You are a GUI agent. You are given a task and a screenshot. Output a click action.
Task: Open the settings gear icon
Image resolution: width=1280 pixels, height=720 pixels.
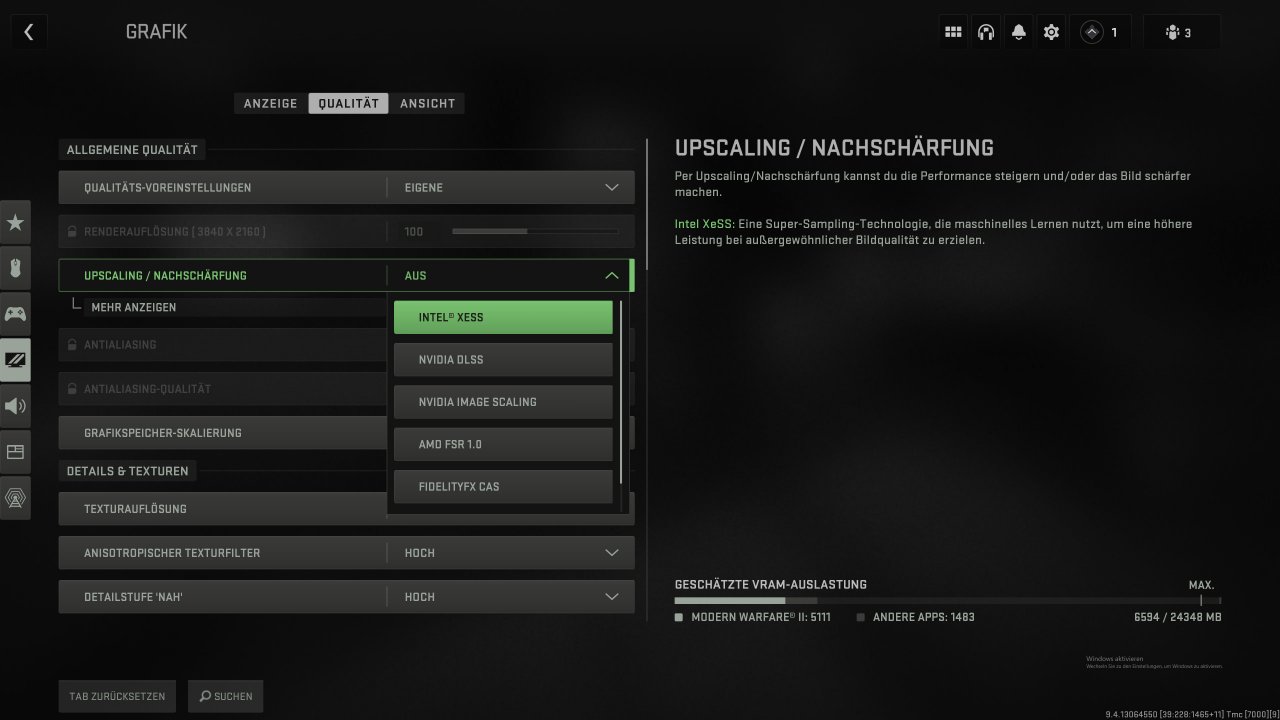point(1051,32)
